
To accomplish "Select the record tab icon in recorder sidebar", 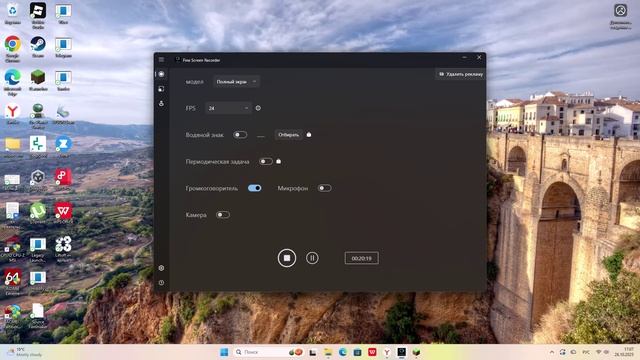I will 162,74.
